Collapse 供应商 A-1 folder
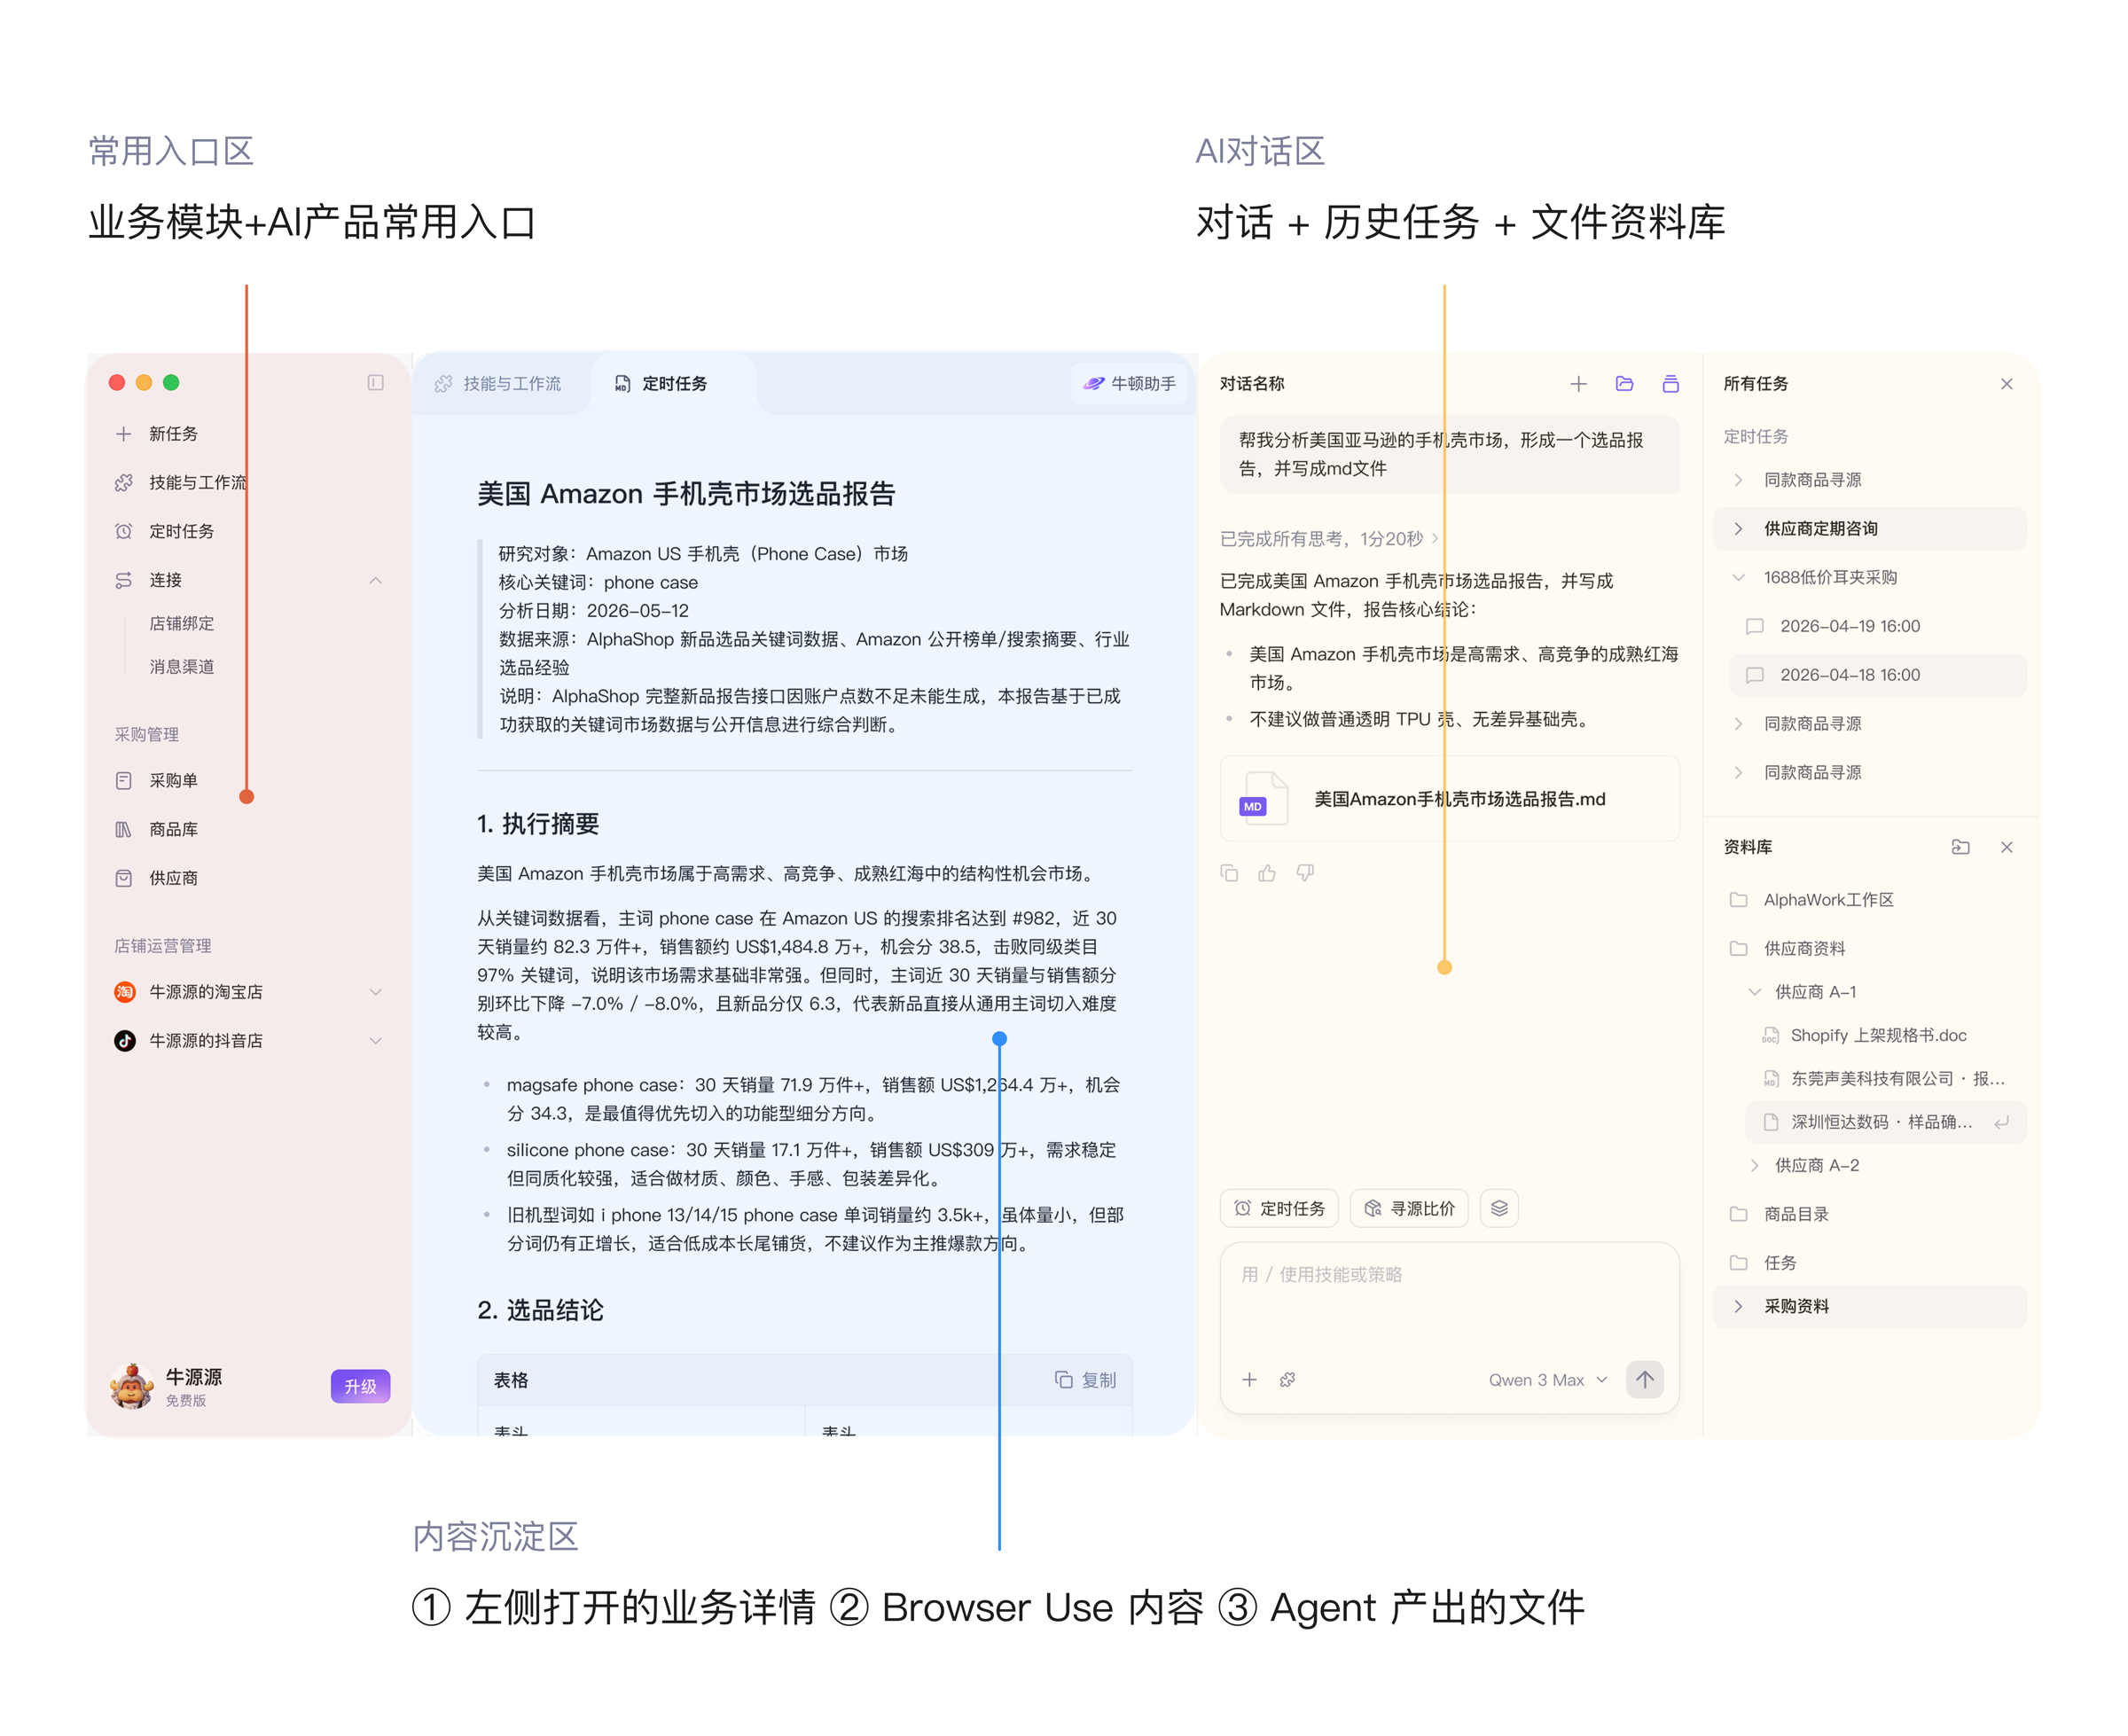Screen dimensions: 2128x1736 [x=1754, y=992]
